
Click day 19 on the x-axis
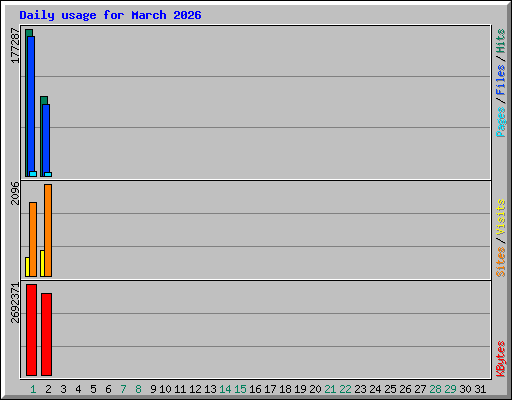point(300,389)
